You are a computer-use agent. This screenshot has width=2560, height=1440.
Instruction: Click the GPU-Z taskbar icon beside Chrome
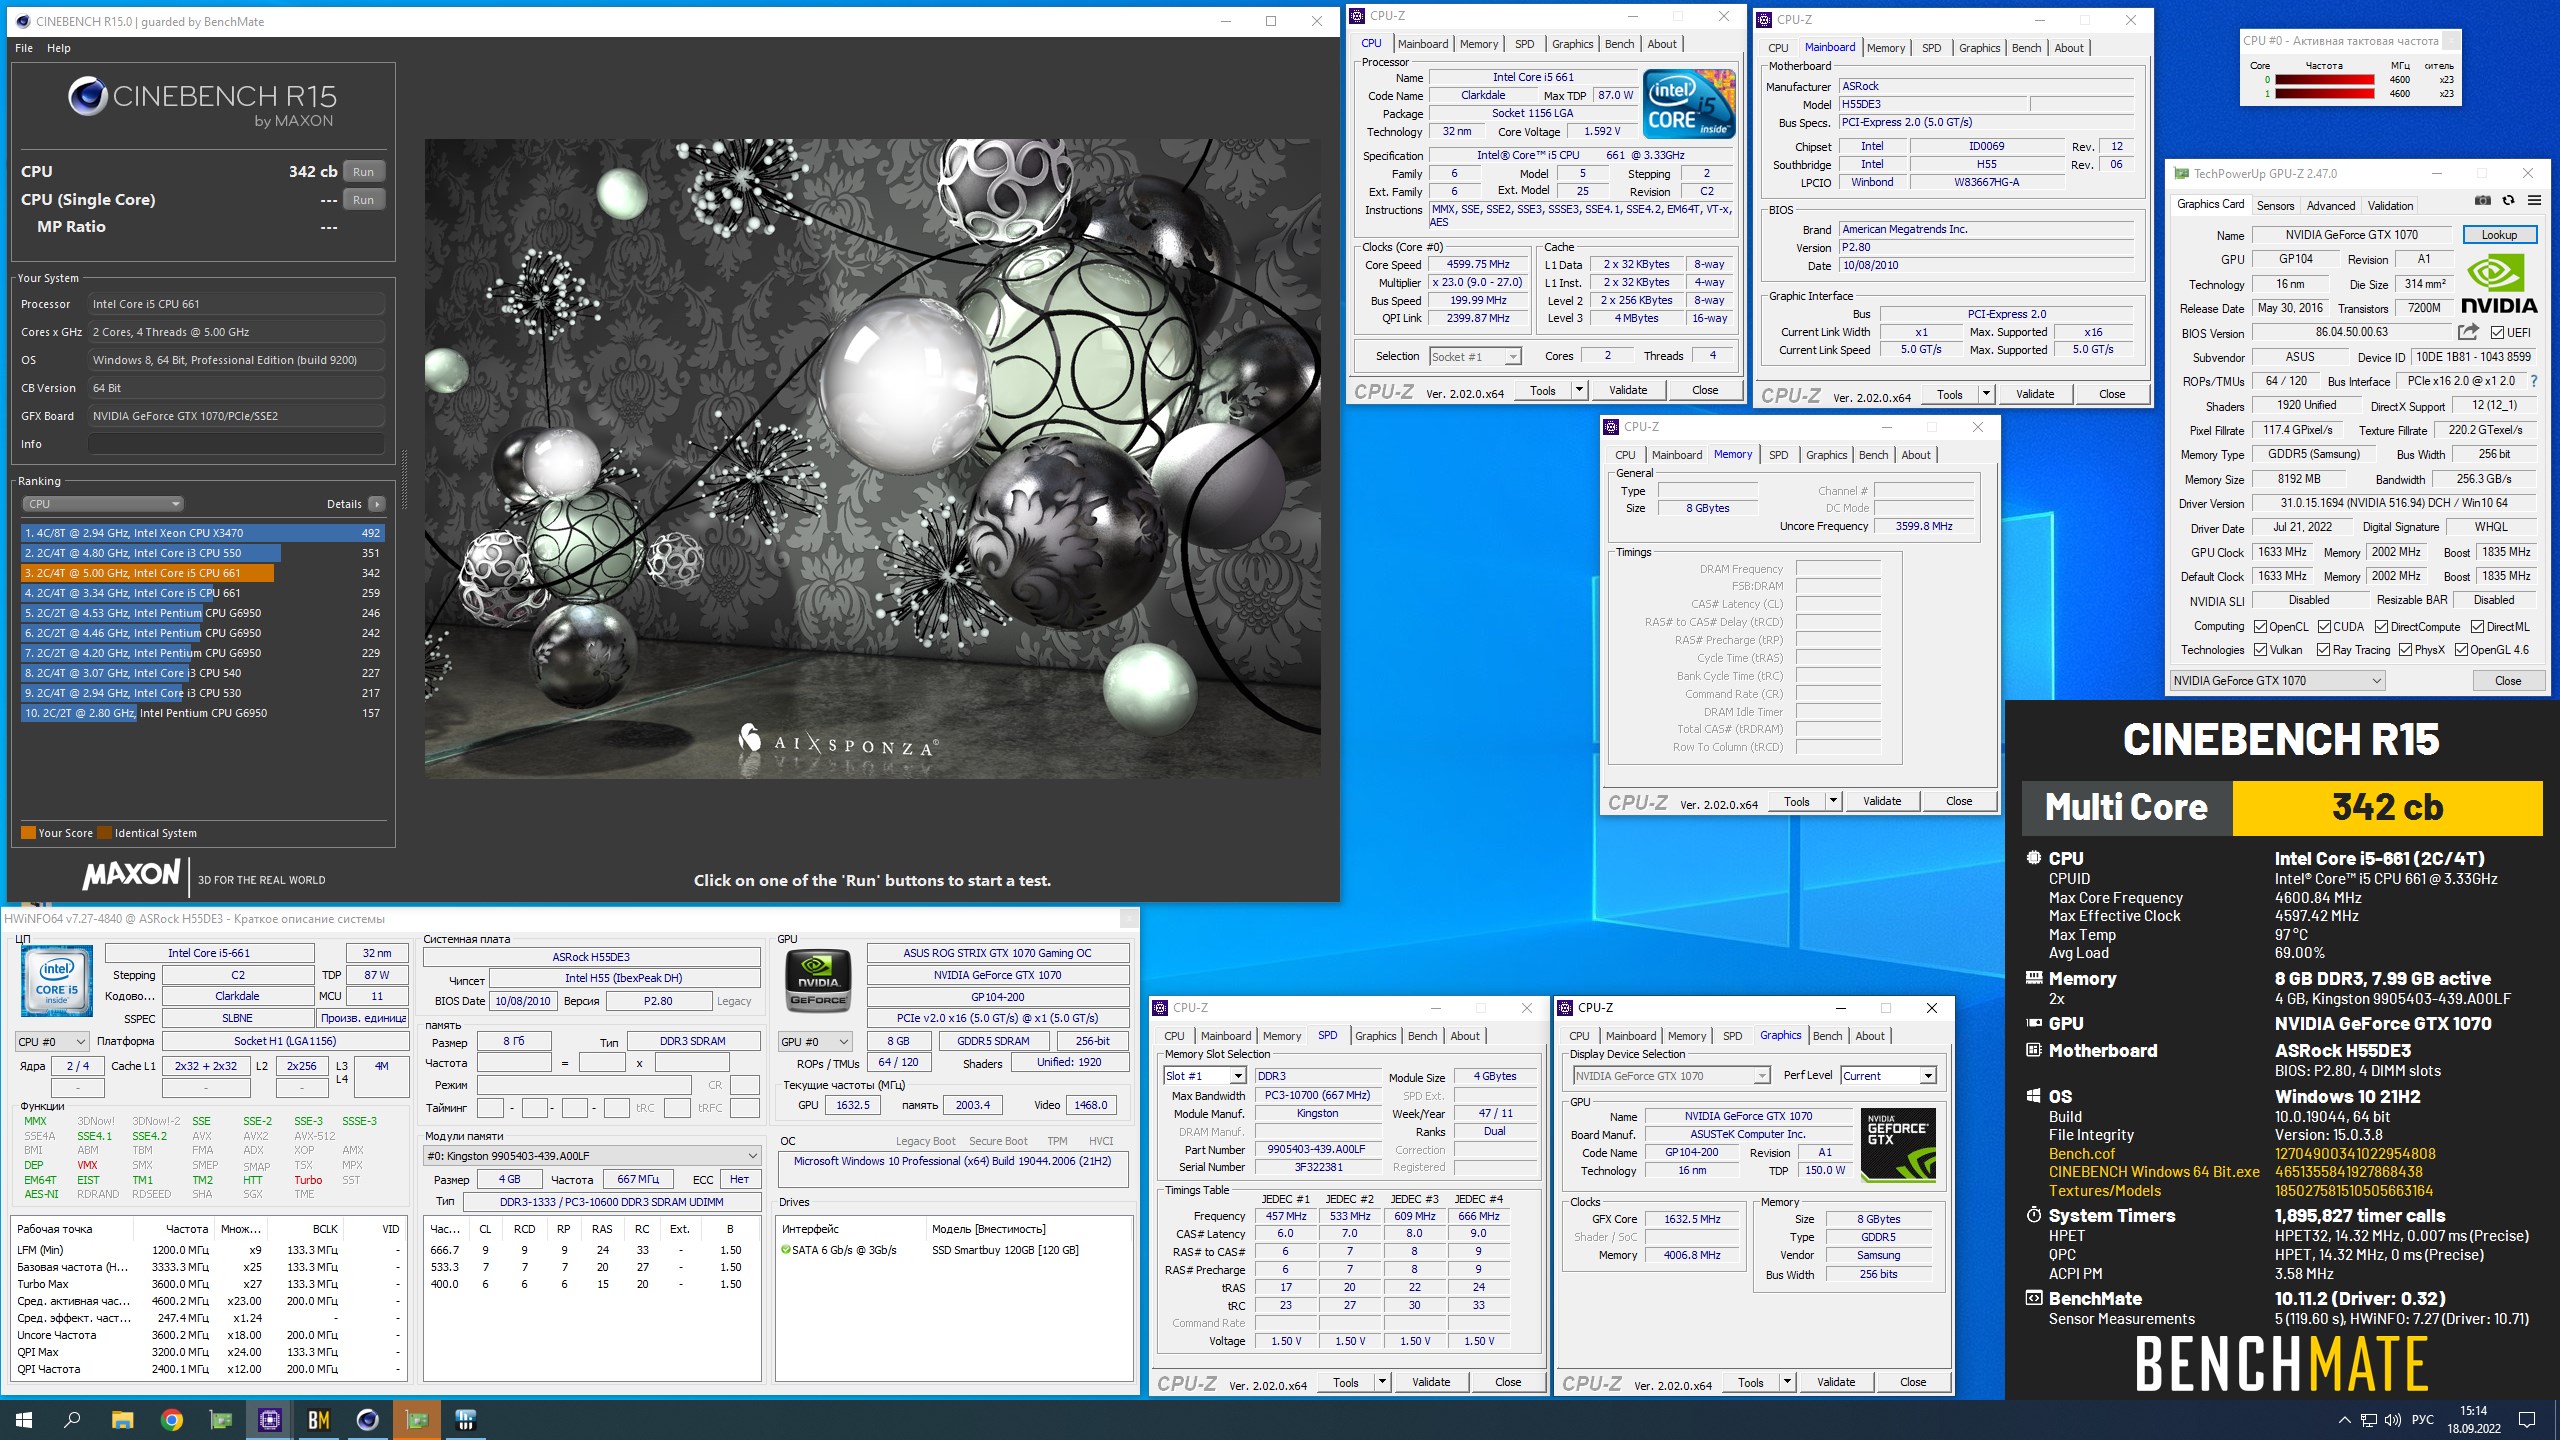point(221,1419)
